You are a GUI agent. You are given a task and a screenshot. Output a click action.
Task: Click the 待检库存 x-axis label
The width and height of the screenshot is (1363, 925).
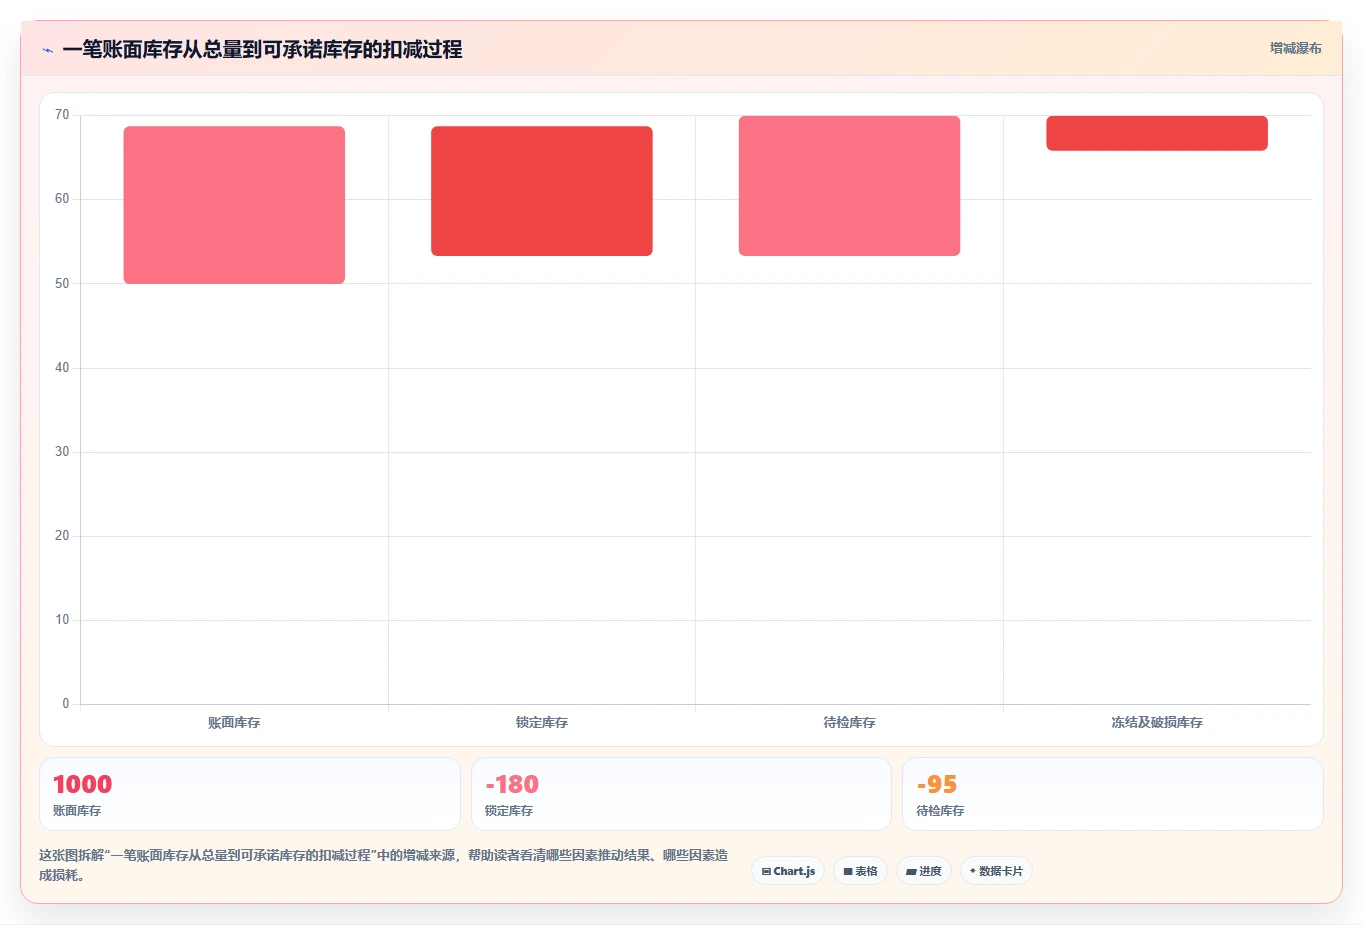pyautogui.click(x=849, y=722)
